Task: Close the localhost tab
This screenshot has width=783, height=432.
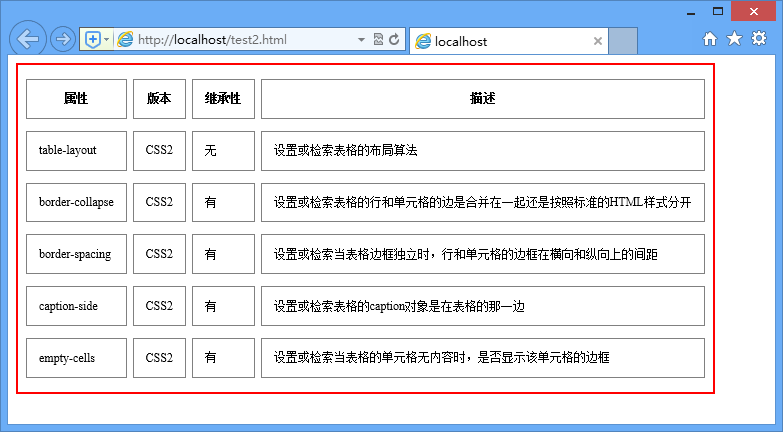Action: [598, 42]
